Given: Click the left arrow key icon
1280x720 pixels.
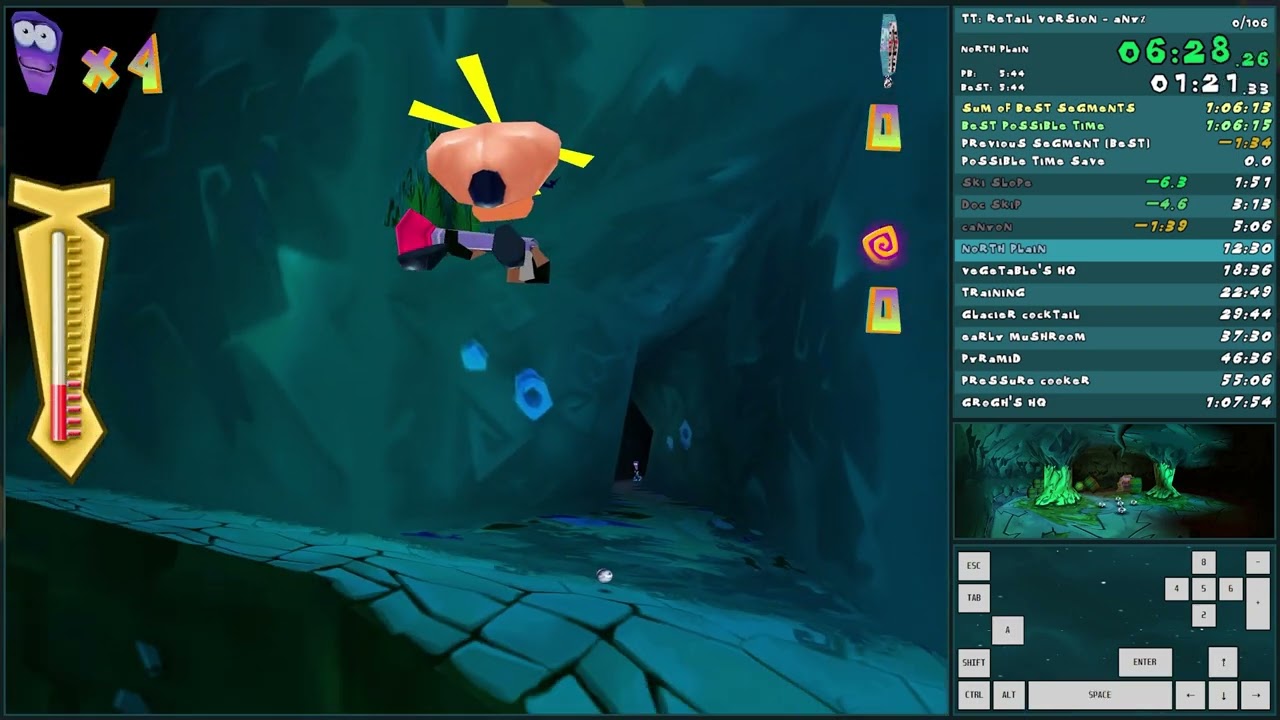Looking at the screenshot, I should [1189, 694].
